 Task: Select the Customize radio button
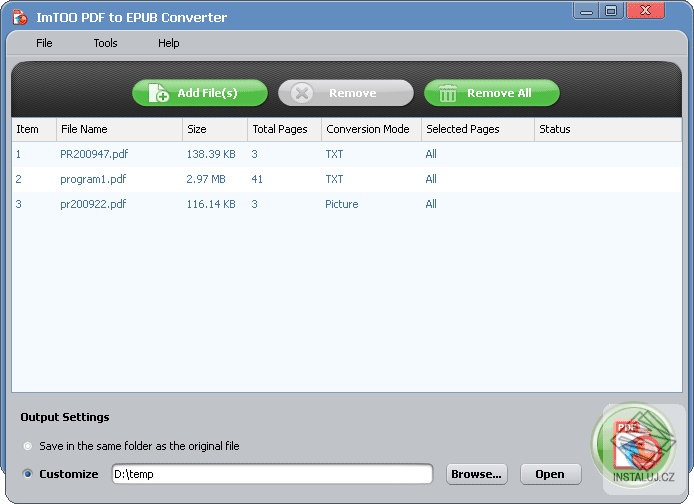coord(28,474)
